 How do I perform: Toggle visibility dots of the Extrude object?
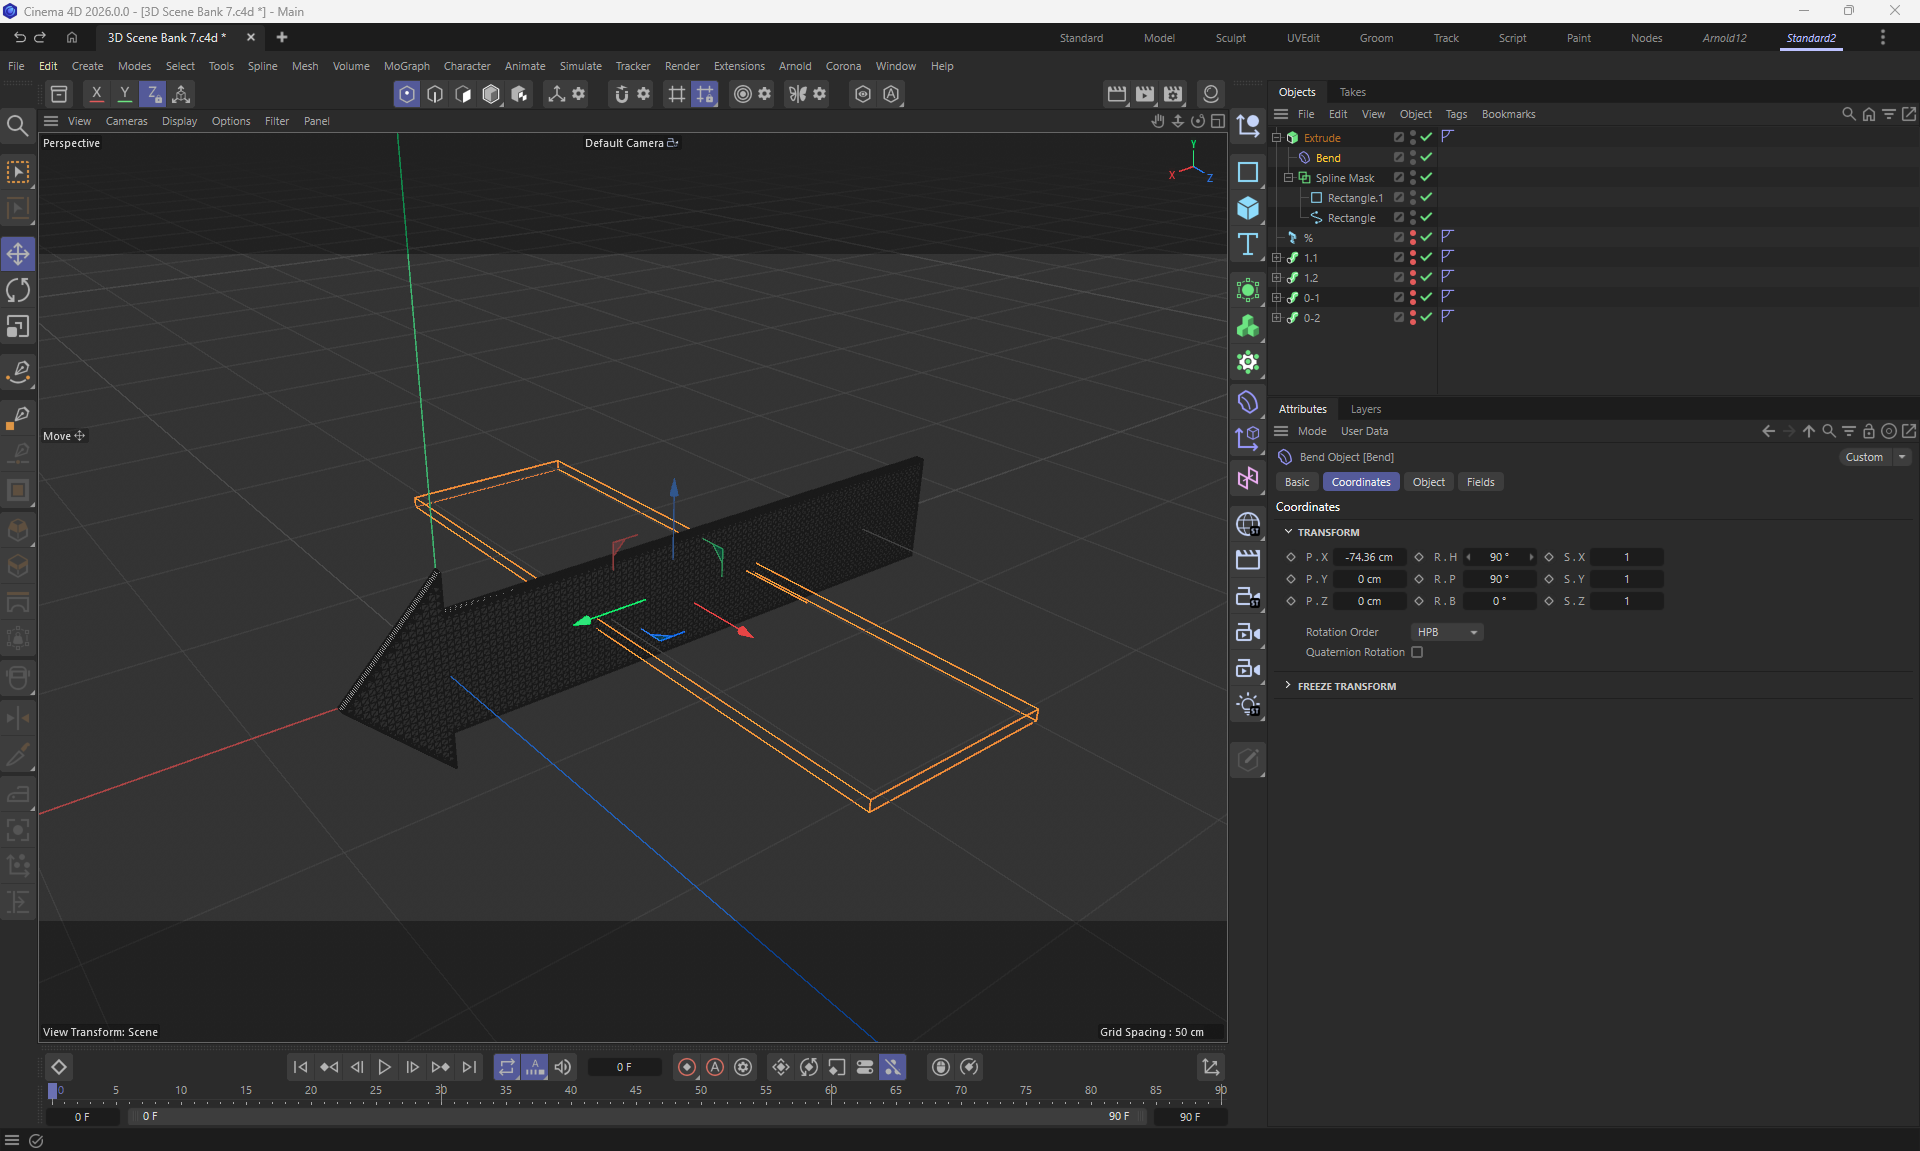[x=1412, y=137]
